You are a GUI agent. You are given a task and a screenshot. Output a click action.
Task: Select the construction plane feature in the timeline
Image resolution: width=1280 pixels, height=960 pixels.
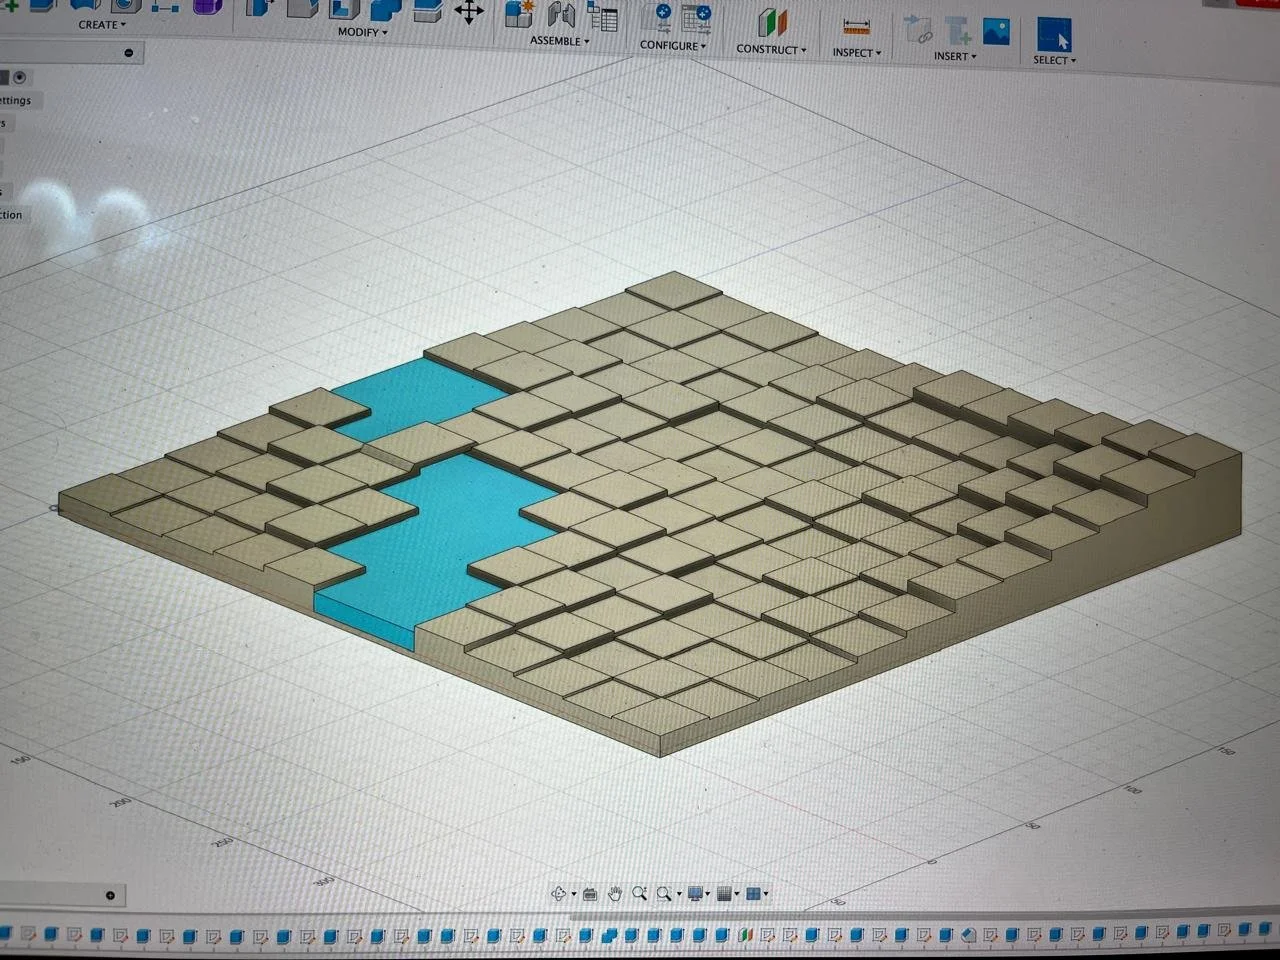pos(745,935)
